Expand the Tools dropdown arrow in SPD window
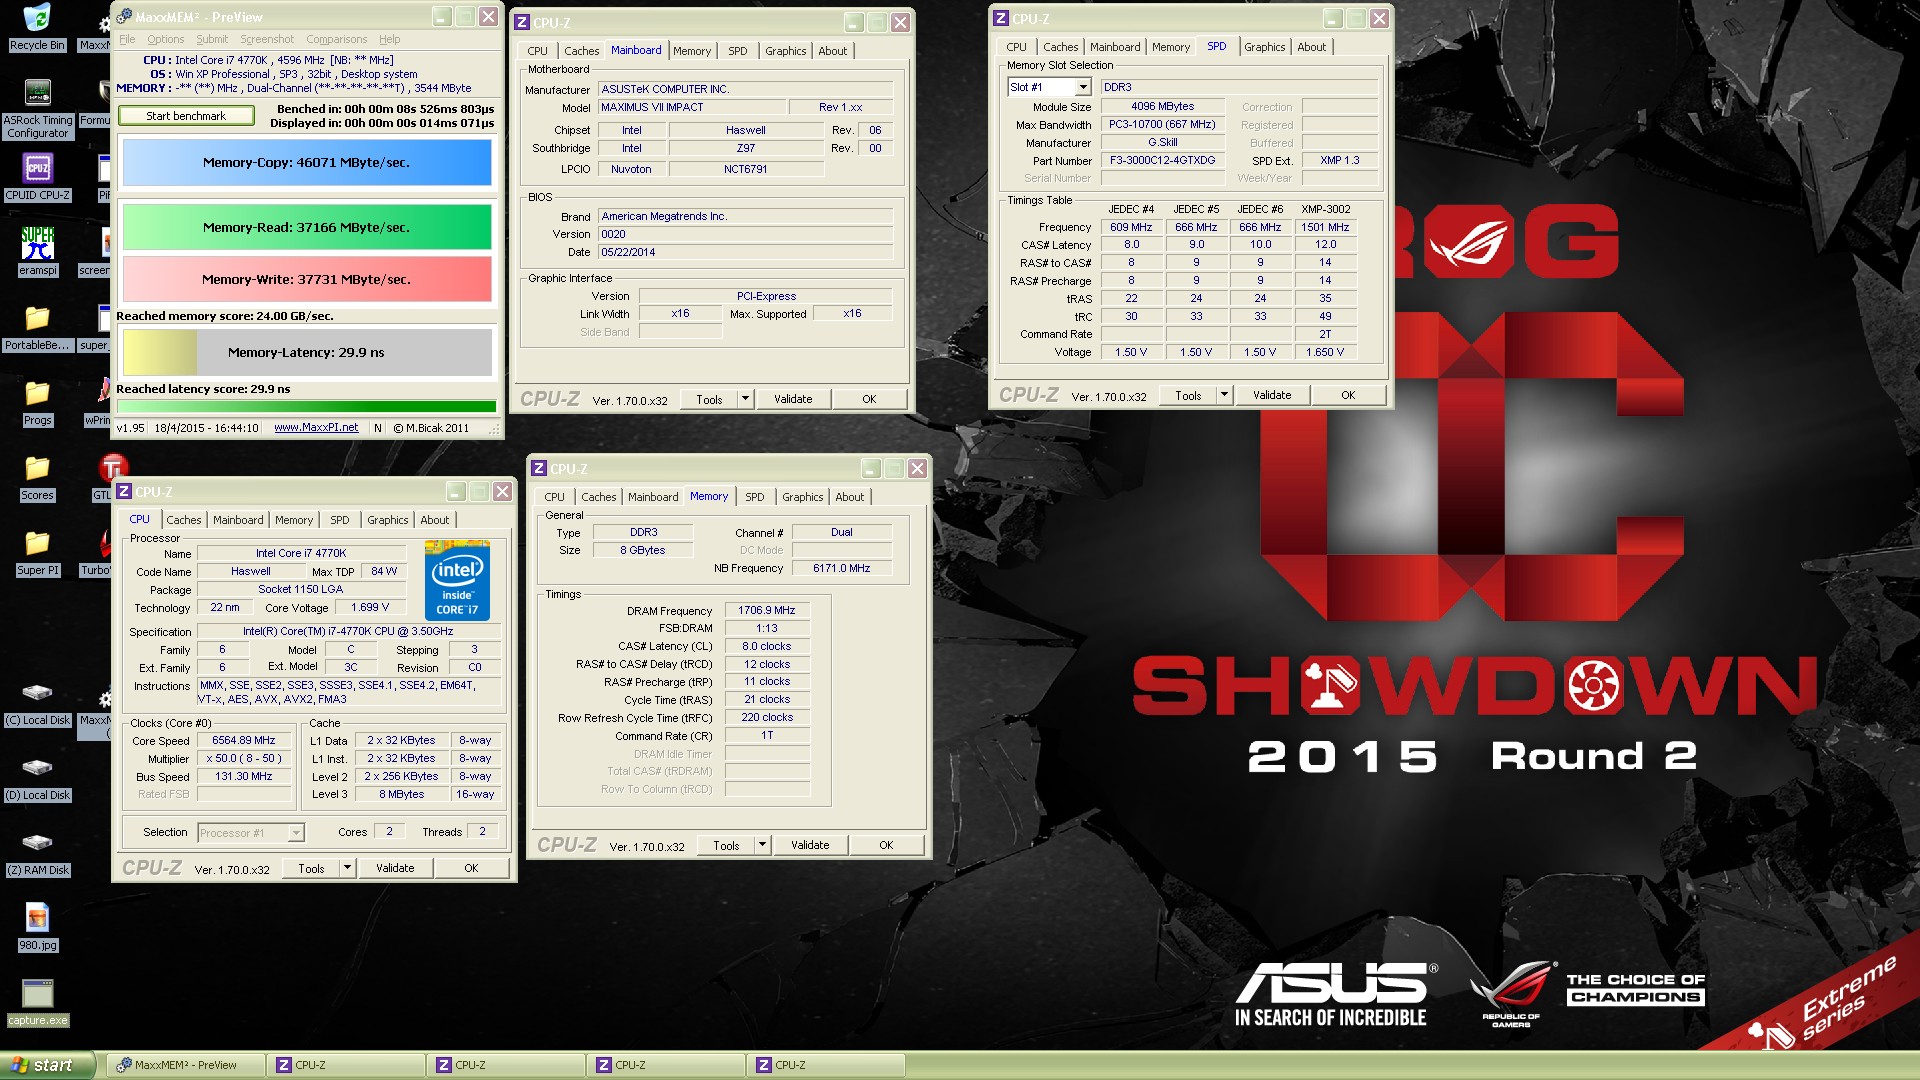 coord(1223,395)
